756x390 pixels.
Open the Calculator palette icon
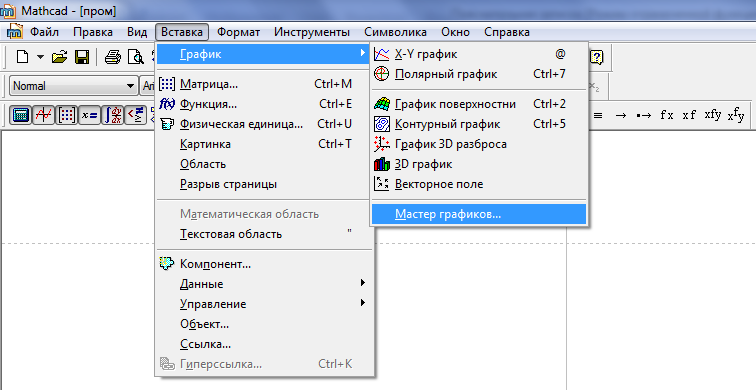[21, 115]
